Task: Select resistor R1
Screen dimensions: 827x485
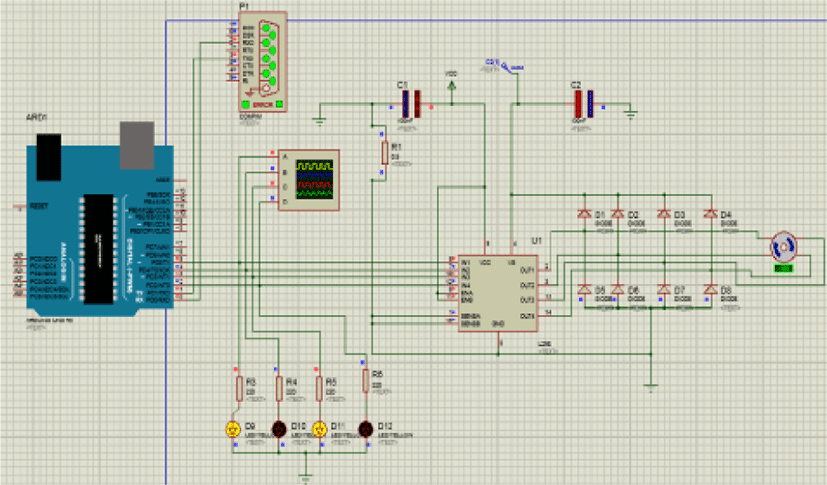Action: click(x=385, y=153)
